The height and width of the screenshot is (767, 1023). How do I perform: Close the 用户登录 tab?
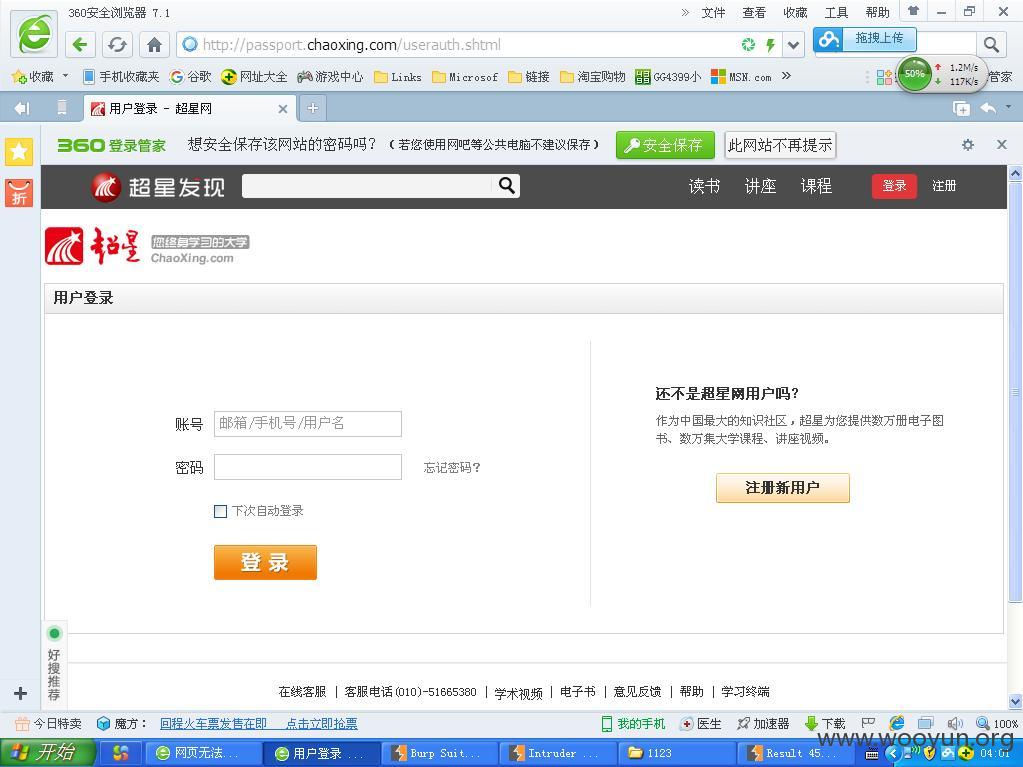(282, 109)
